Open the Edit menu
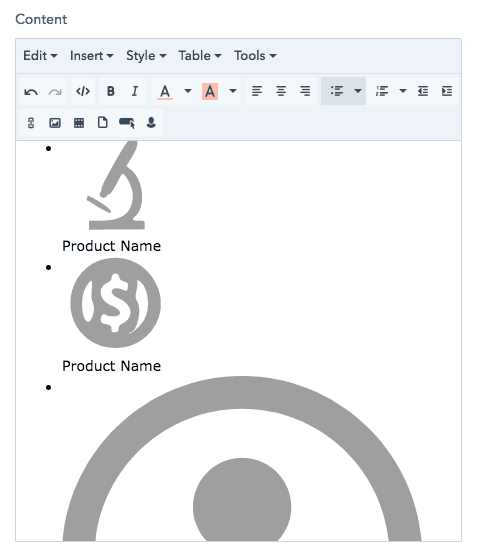This screenshot has height=554, width=480. point(40,56)
